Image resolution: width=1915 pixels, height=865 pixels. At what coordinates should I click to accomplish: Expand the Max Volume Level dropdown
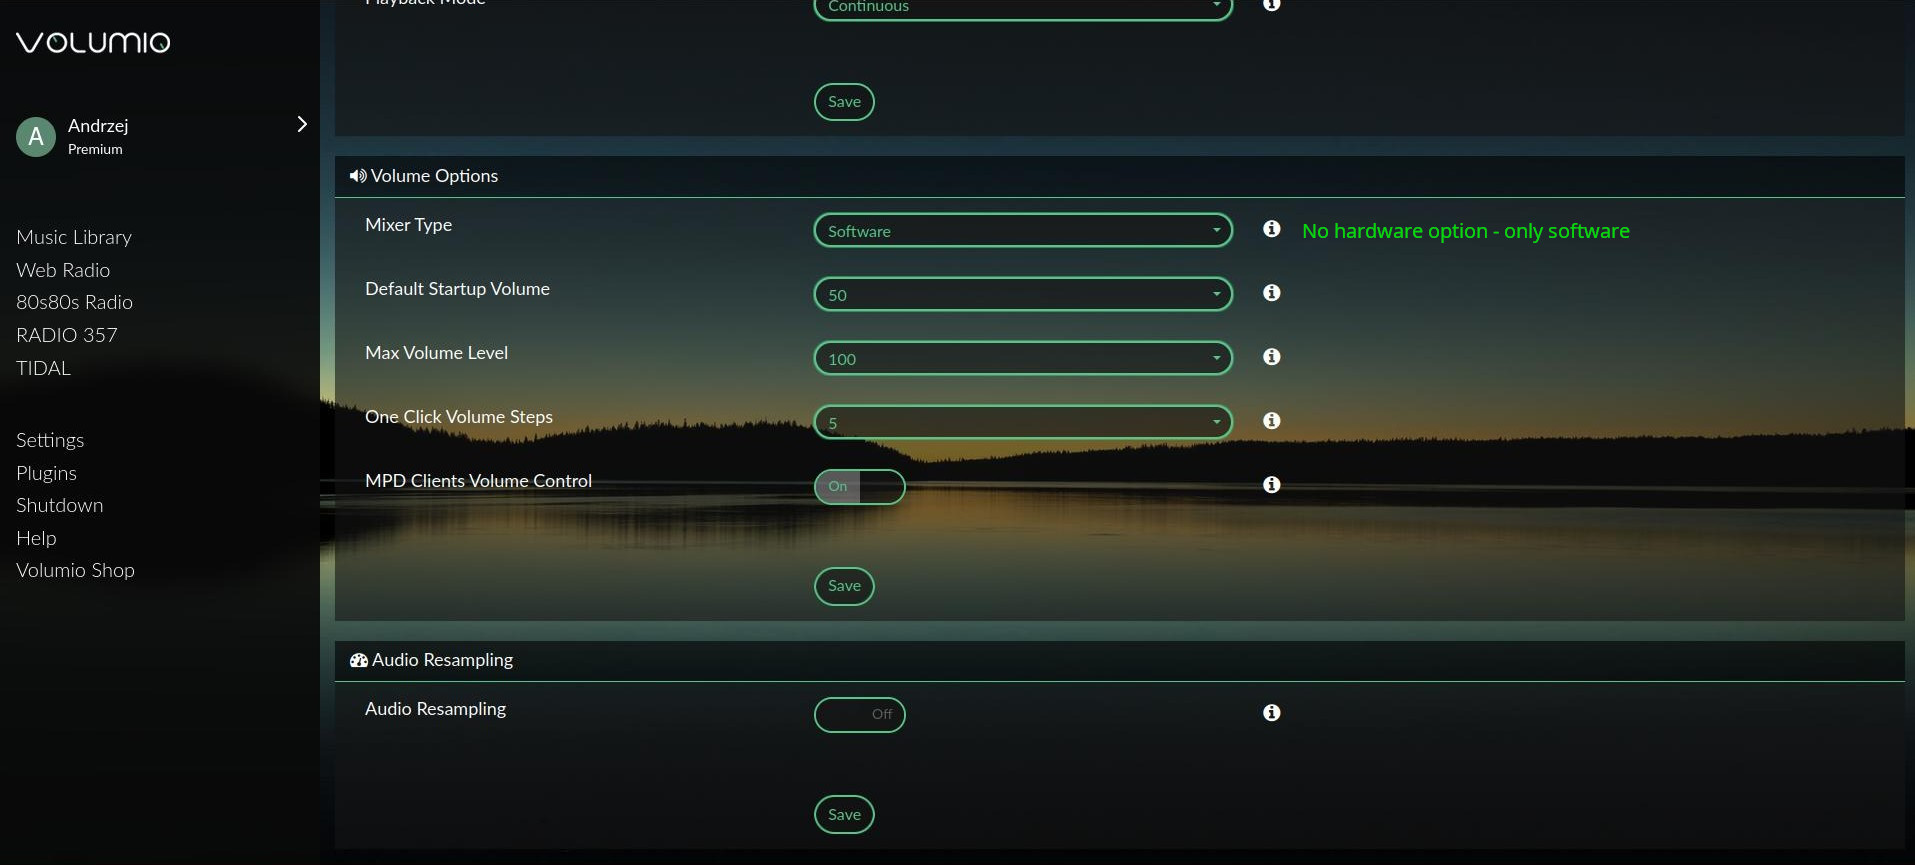(1022, 359)
